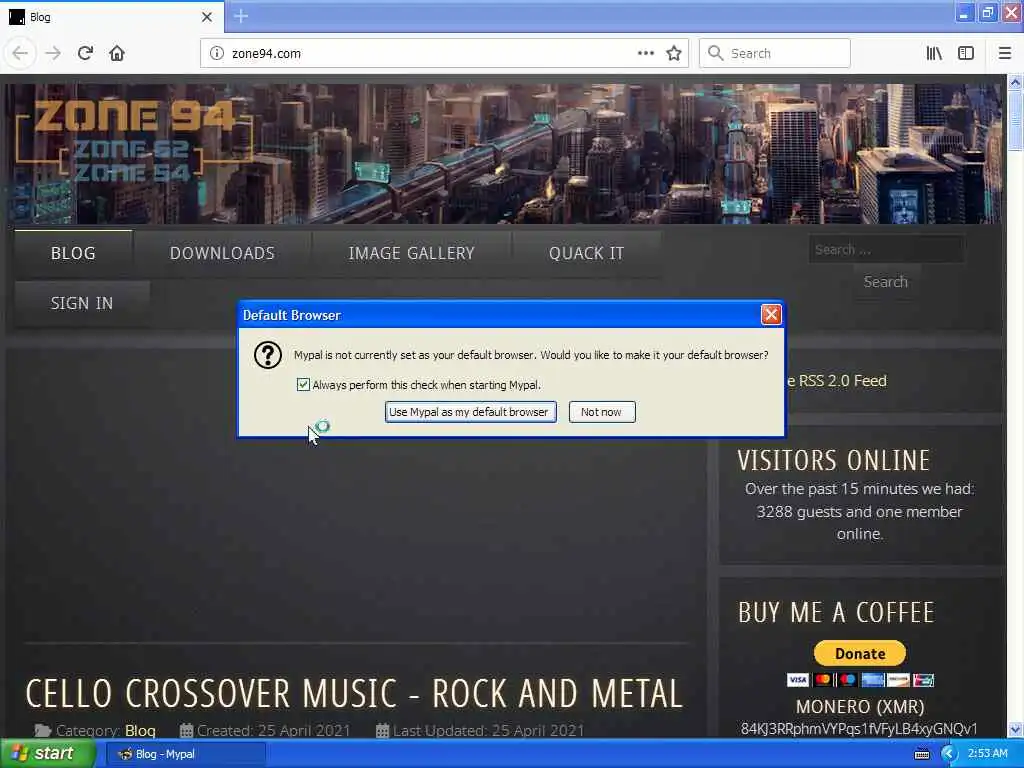Click the payment cards icons strip
The width and height of the screenshot is (1024, 768).
click(x=859, y=680)
